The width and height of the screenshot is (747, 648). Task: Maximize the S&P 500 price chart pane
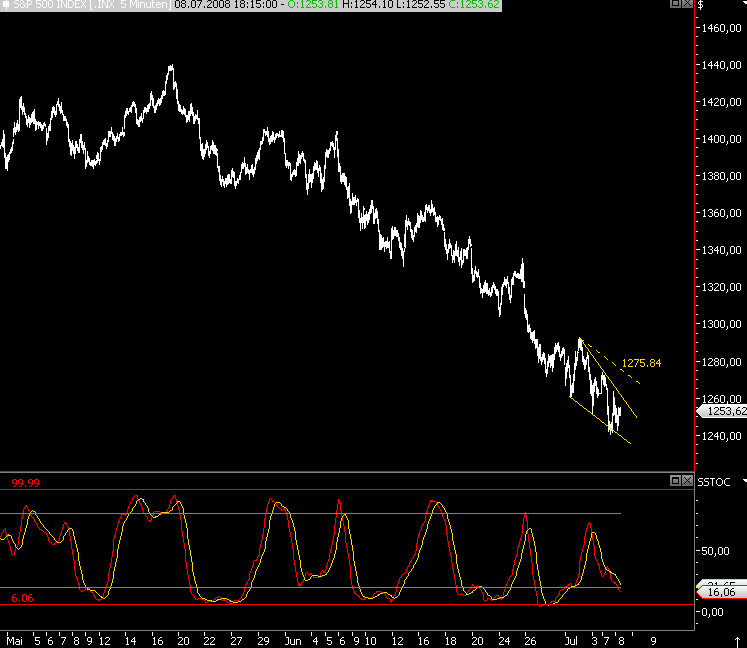(x=676, y=3)
